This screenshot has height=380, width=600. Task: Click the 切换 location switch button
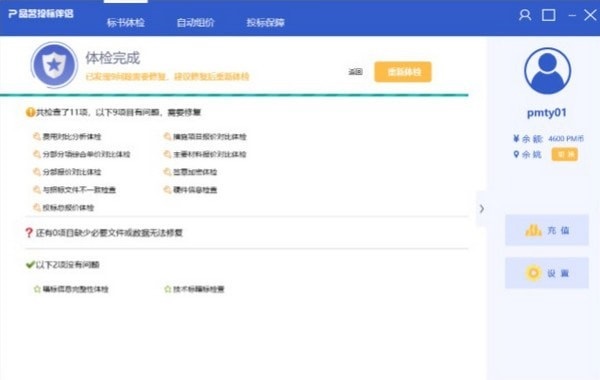[565, 154]
